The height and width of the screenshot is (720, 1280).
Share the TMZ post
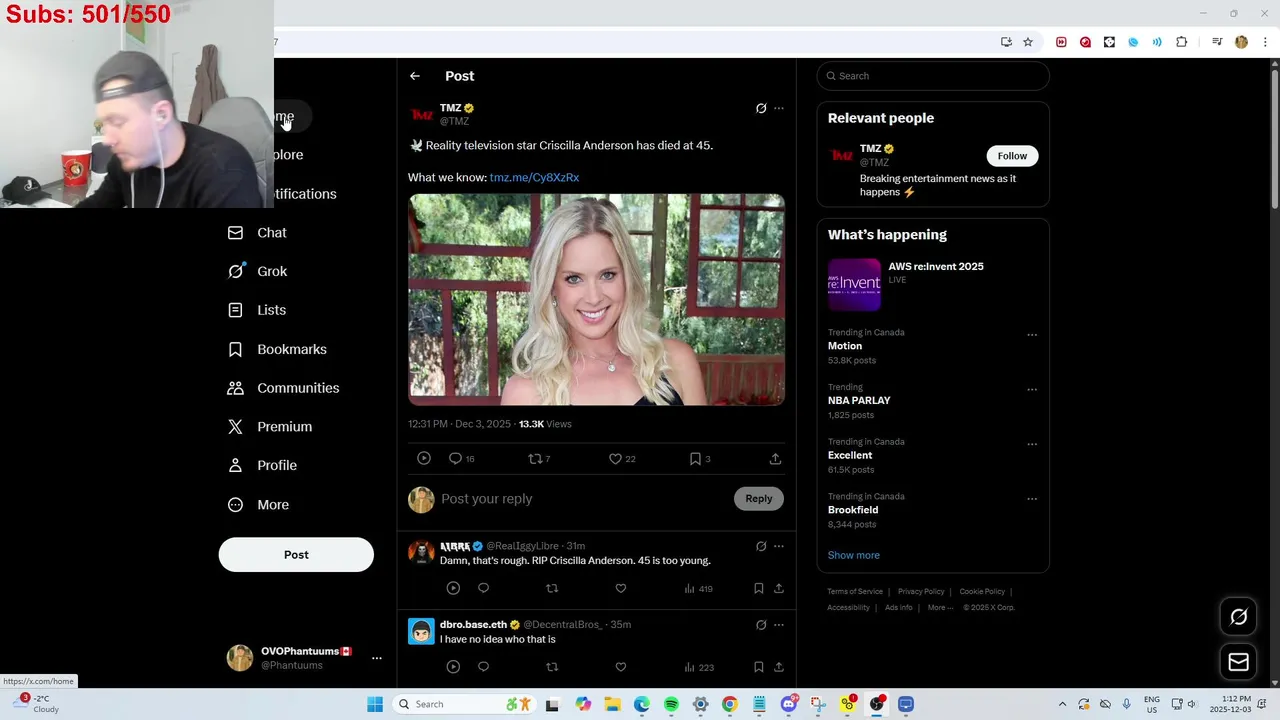click(775, 458)
